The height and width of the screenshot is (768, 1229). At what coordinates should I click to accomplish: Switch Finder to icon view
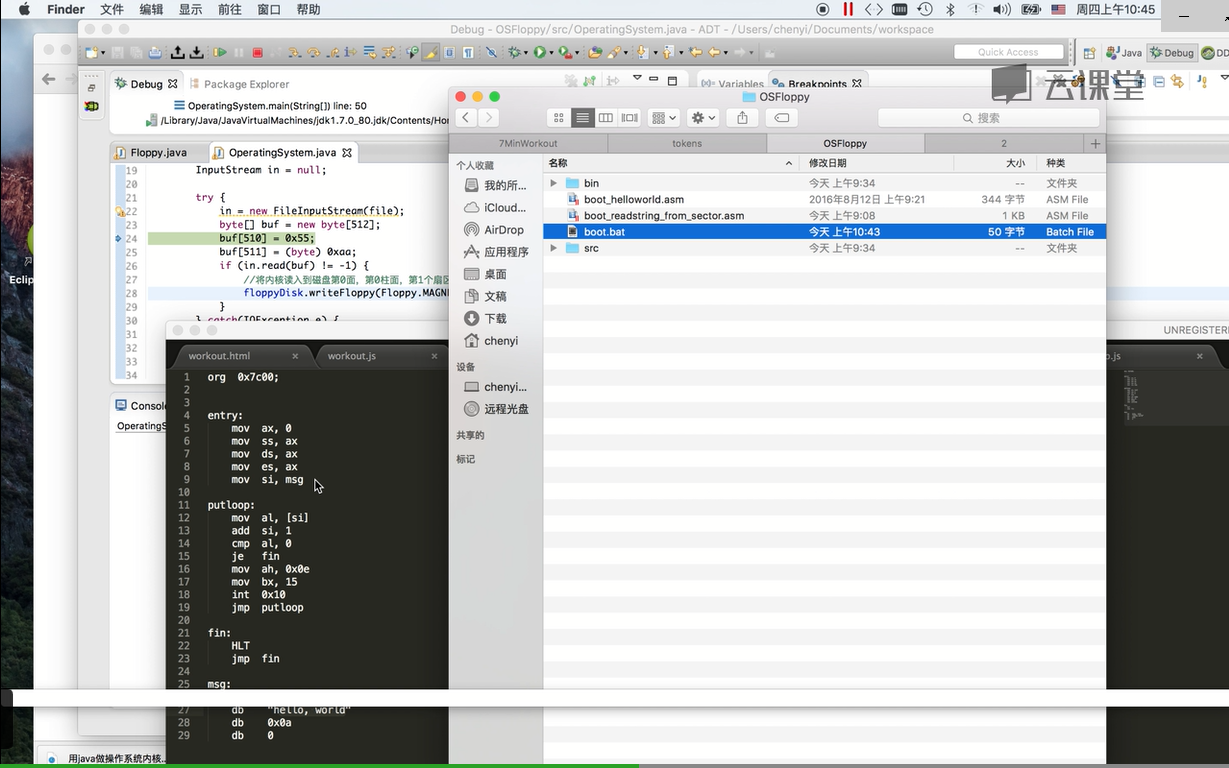coord(559,118)
